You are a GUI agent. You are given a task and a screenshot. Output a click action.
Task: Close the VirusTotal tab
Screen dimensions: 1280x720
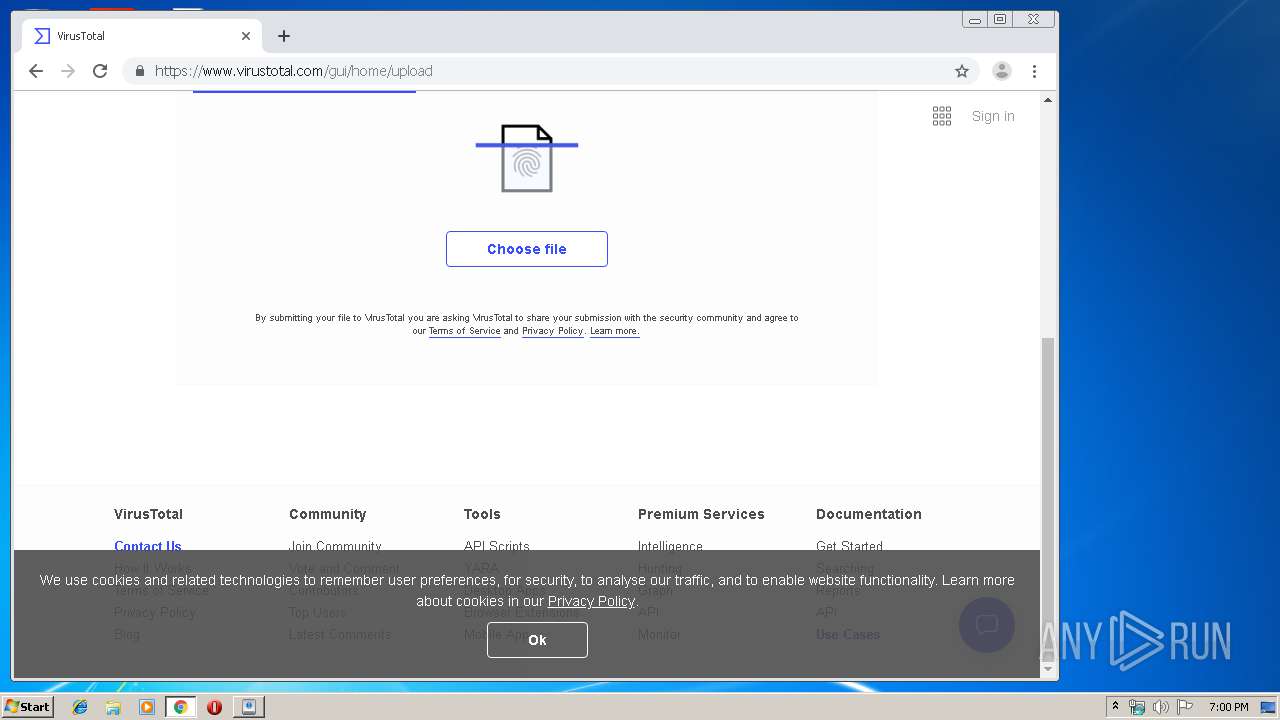click(246, 36)
